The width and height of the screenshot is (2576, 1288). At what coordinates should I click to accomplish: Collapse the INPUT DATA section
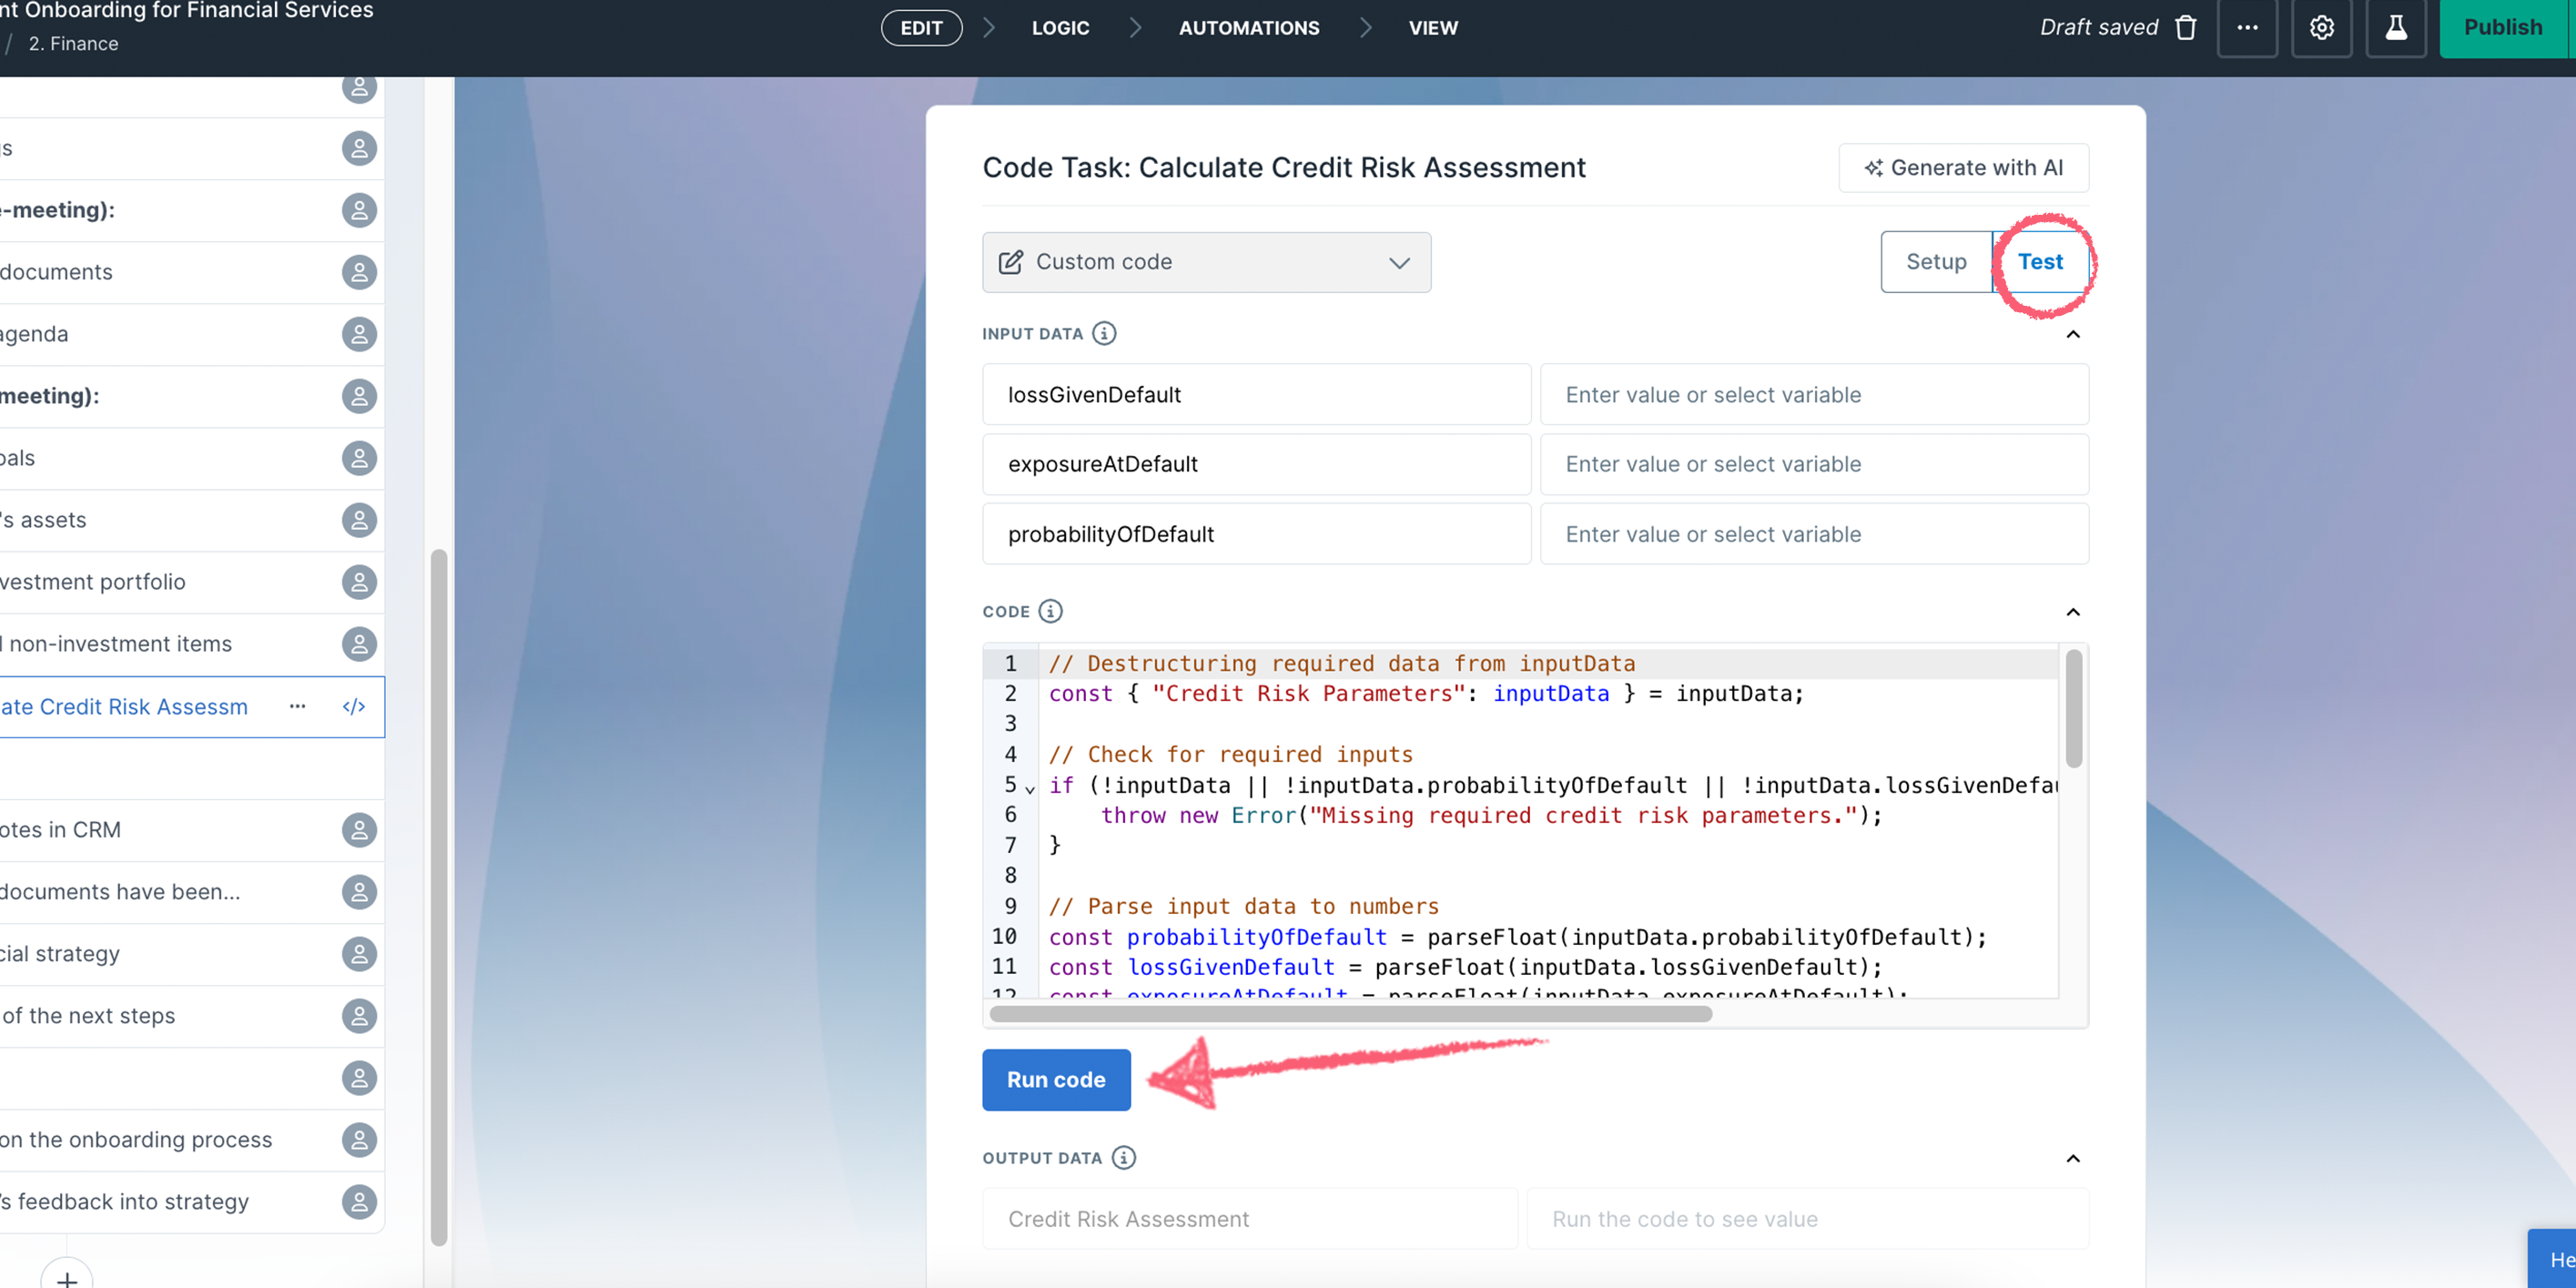click(x=2073, y=334)
